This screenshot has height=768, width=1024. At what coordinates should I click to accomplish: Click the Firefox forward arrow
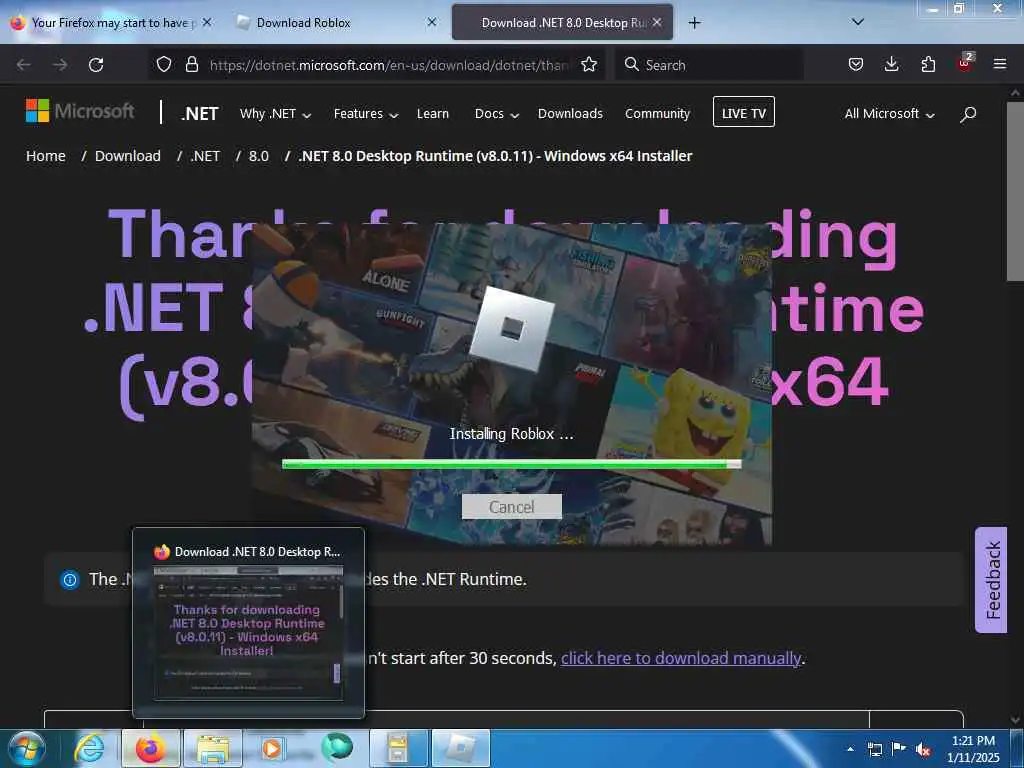coord(59,65)
